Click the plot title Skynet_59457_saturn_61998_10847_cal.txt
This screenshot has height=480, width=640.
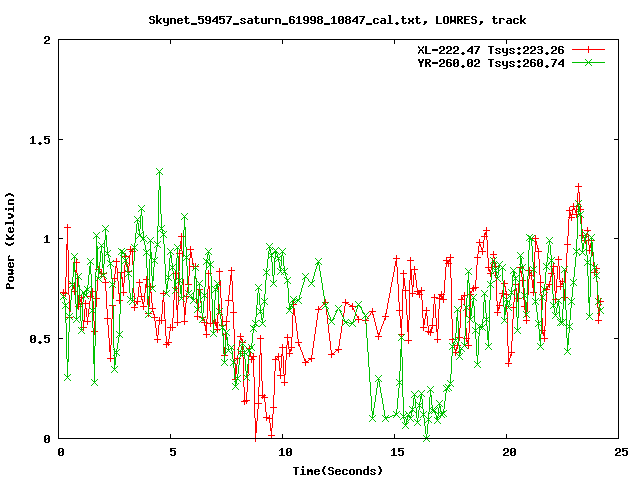[x=337, y=20]
